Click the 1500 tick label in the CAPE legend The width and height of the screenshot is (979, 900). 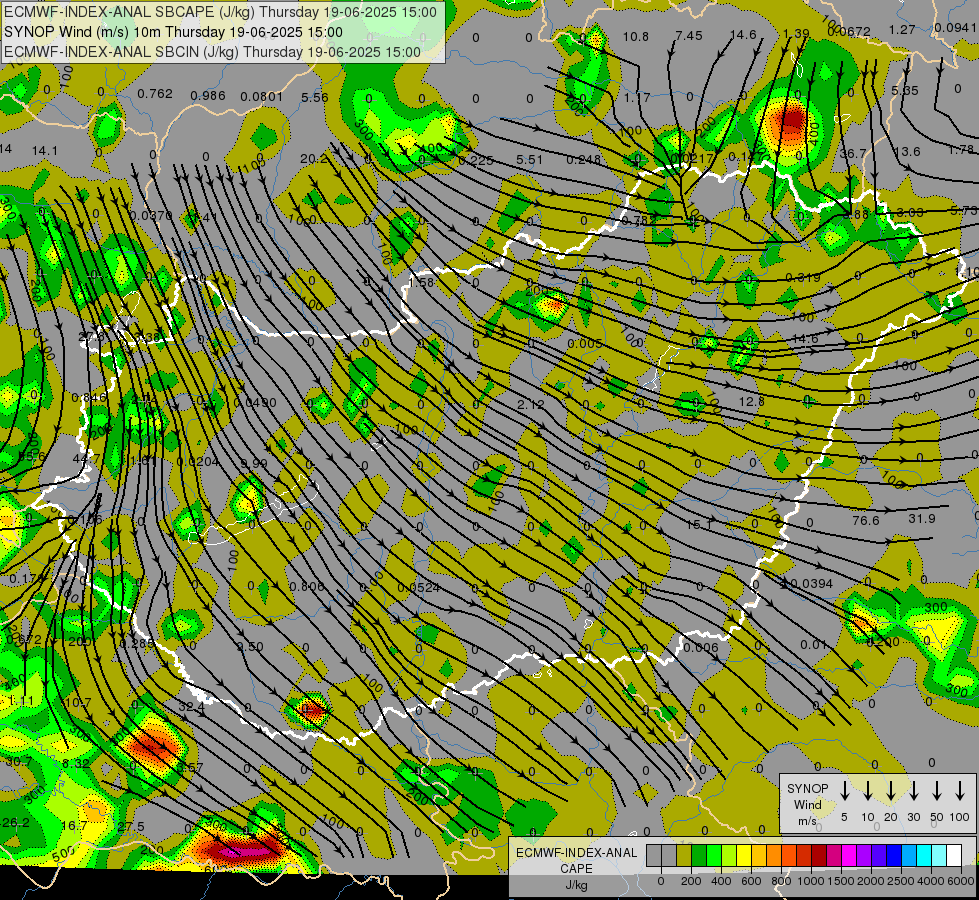point(840,881)
